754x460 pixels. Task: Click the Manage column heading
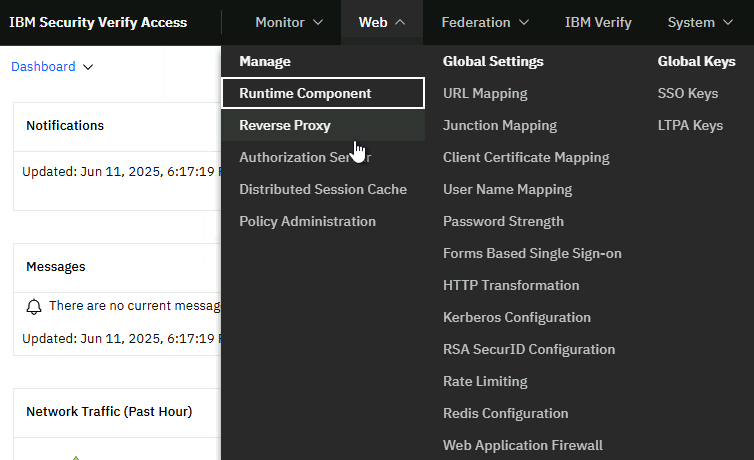coord(264,61)
